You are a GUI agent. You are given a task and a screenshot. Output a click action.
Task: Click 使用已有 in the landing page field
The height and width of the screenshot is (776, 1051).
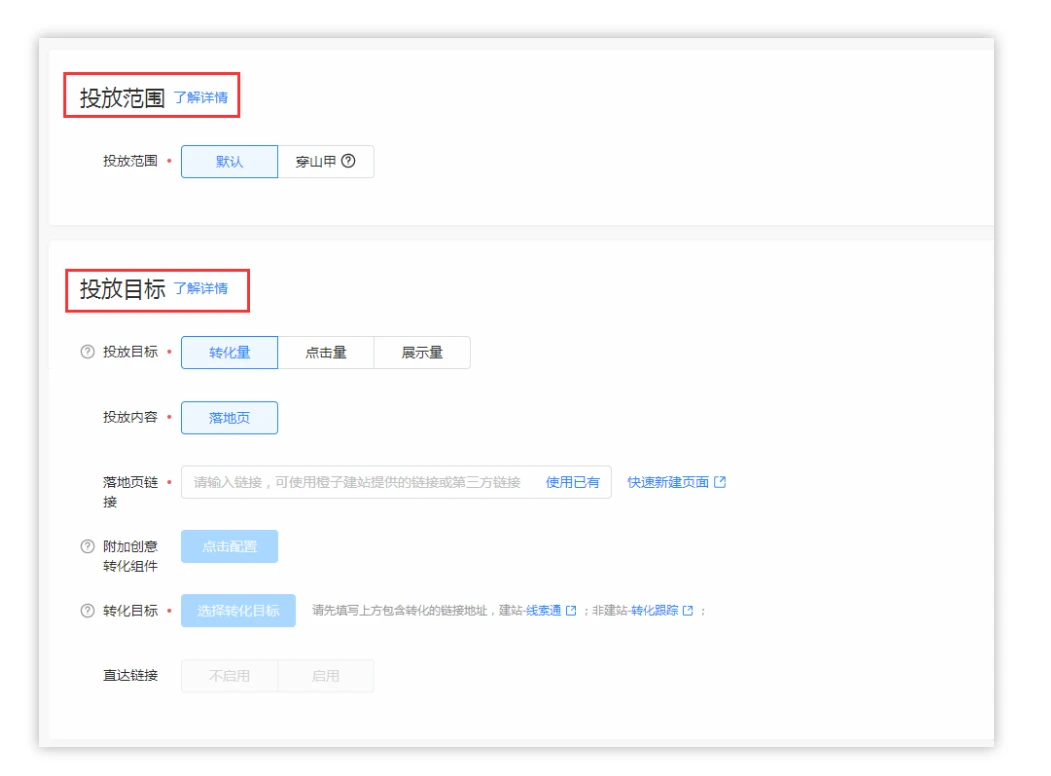(572, 482)
